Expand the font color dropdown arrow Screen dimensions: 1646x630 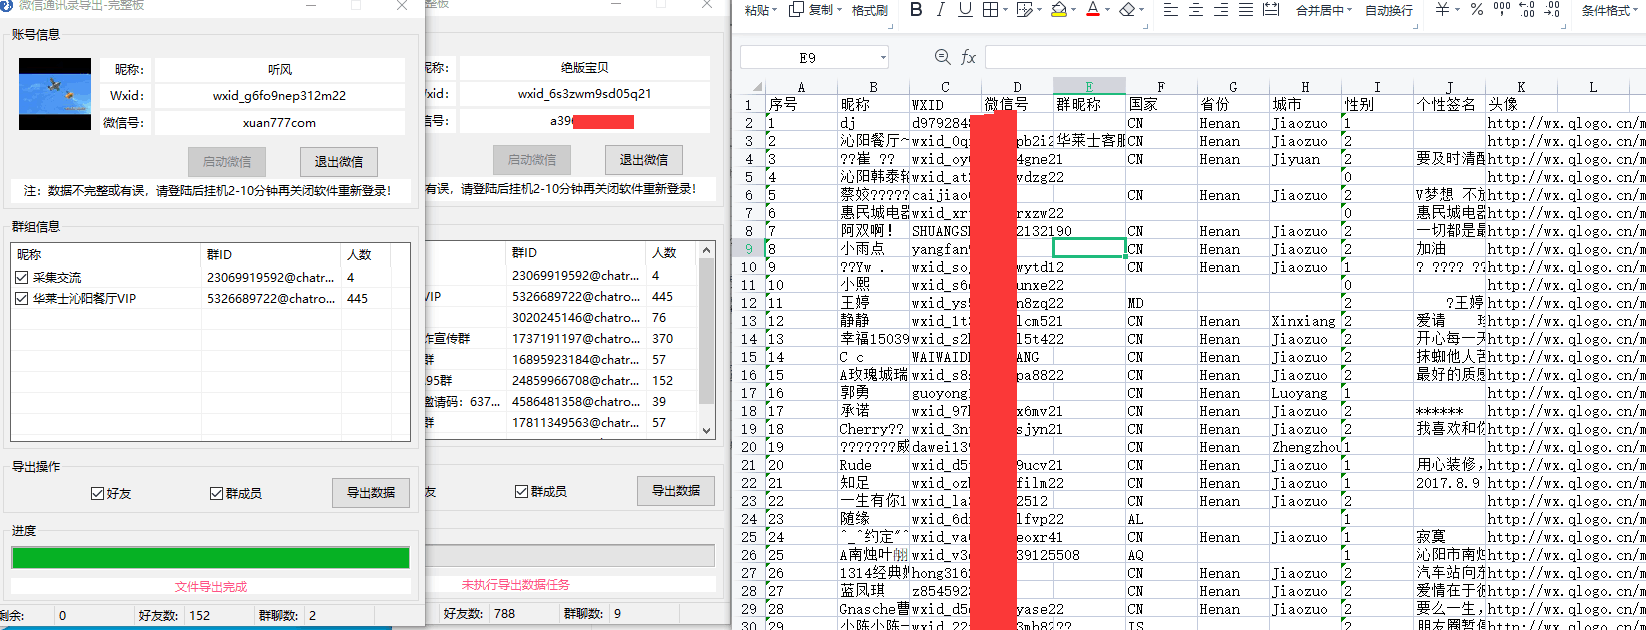(1107, 10)
